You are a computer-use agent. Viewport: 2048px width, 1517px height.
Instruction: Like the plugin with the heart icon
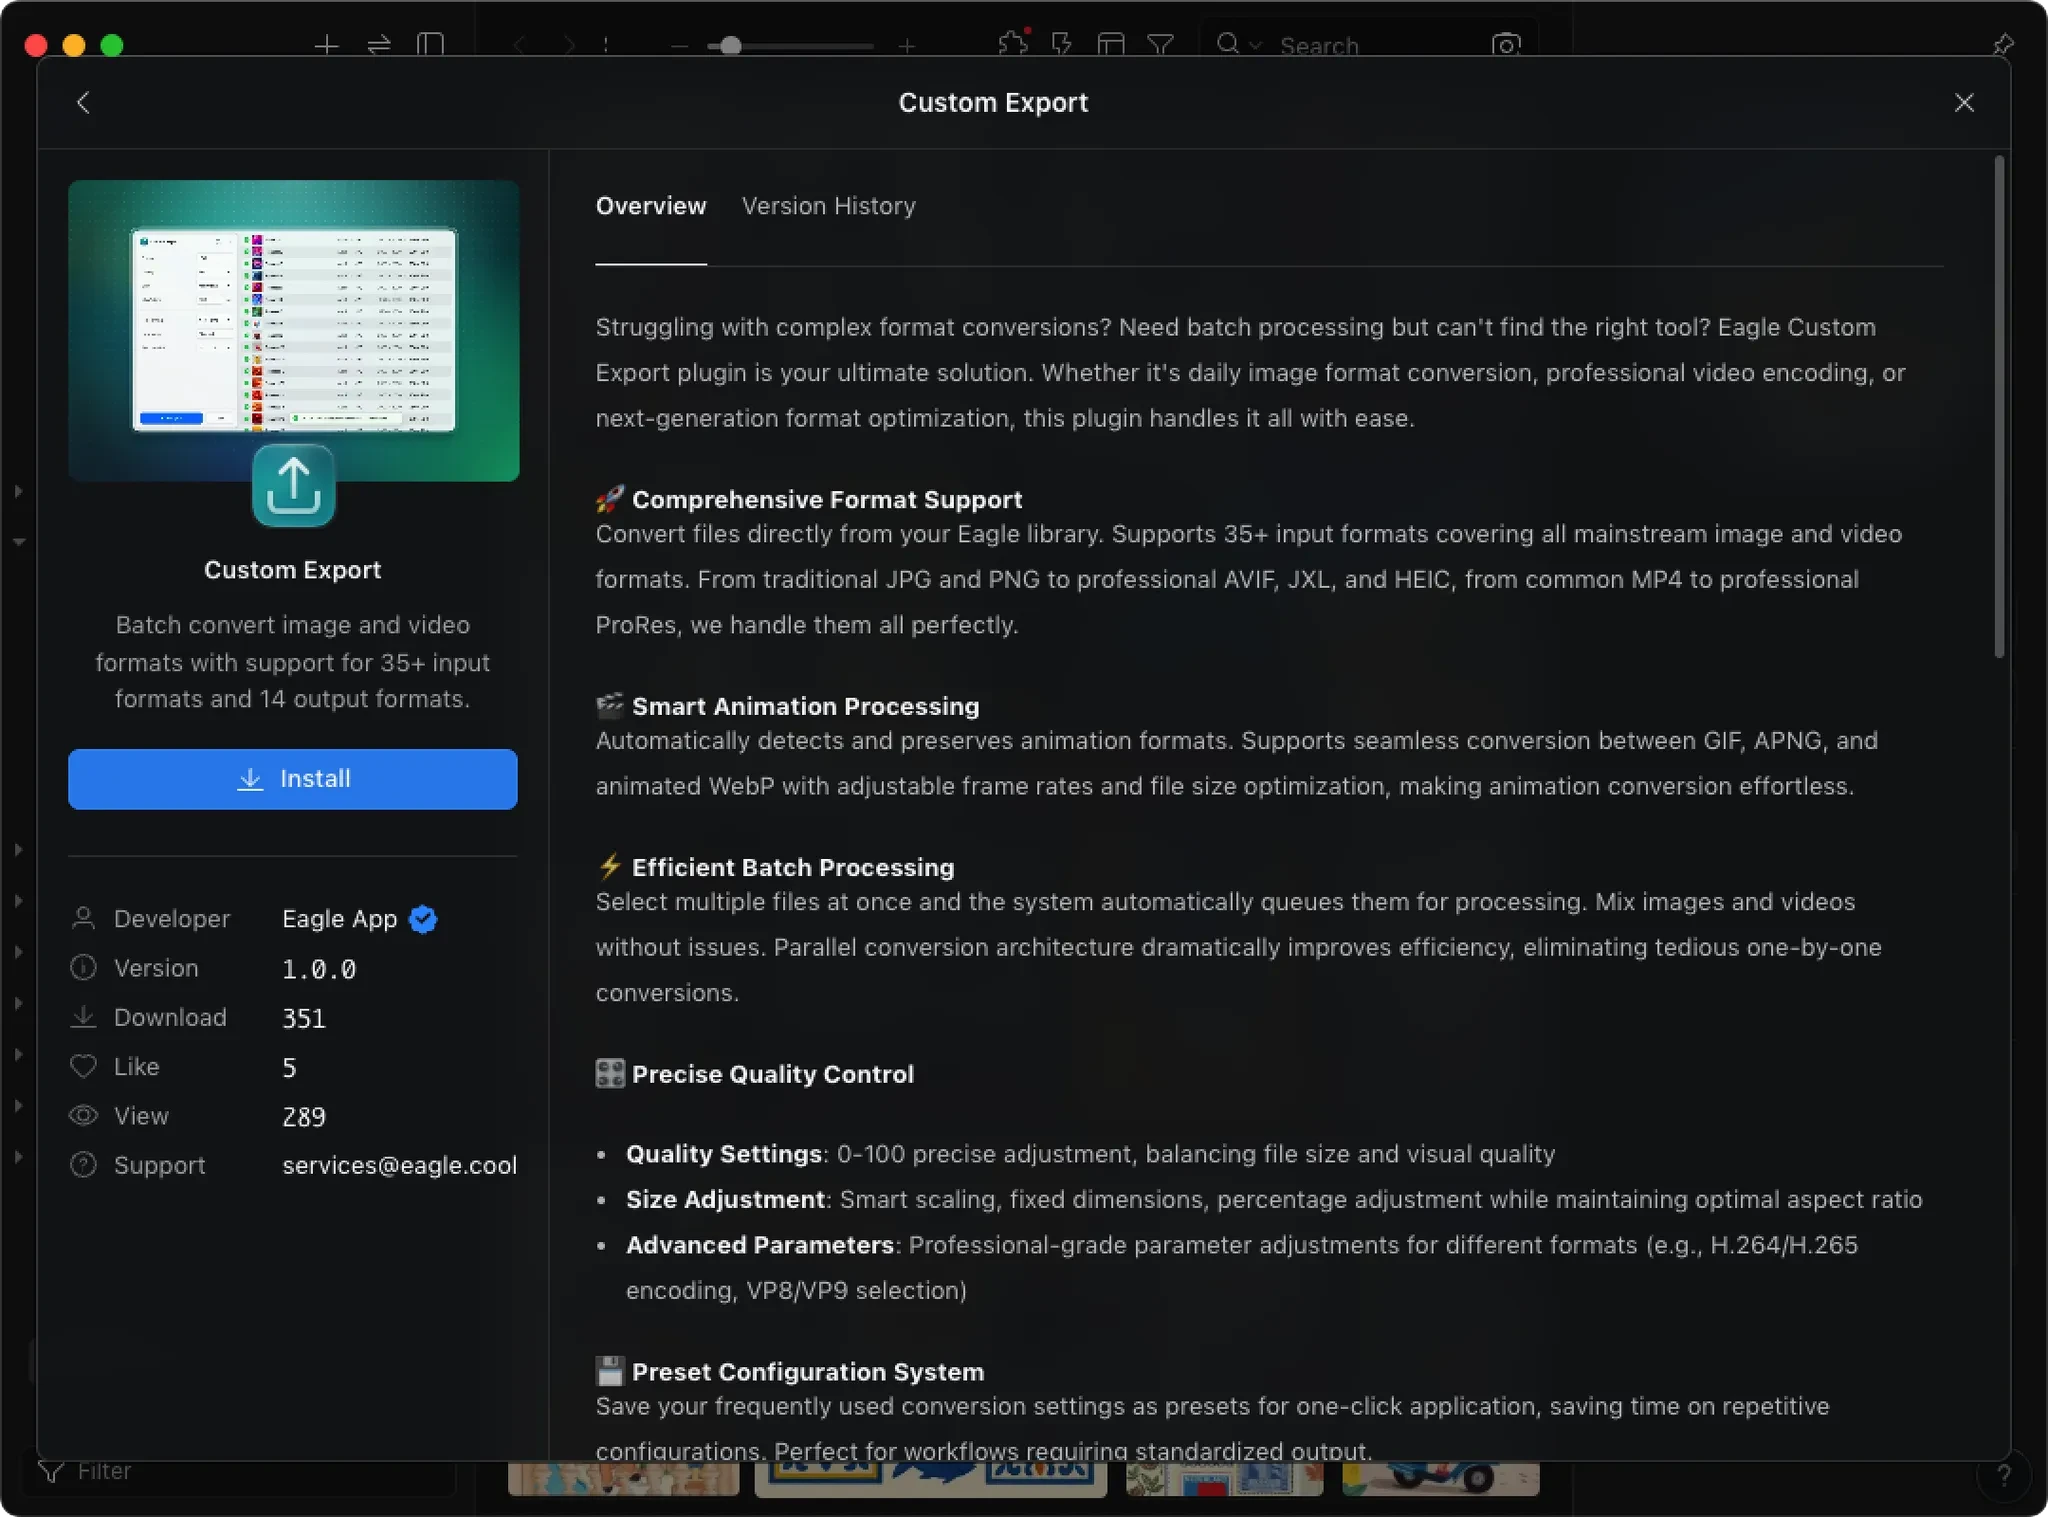click(84, 1066)
